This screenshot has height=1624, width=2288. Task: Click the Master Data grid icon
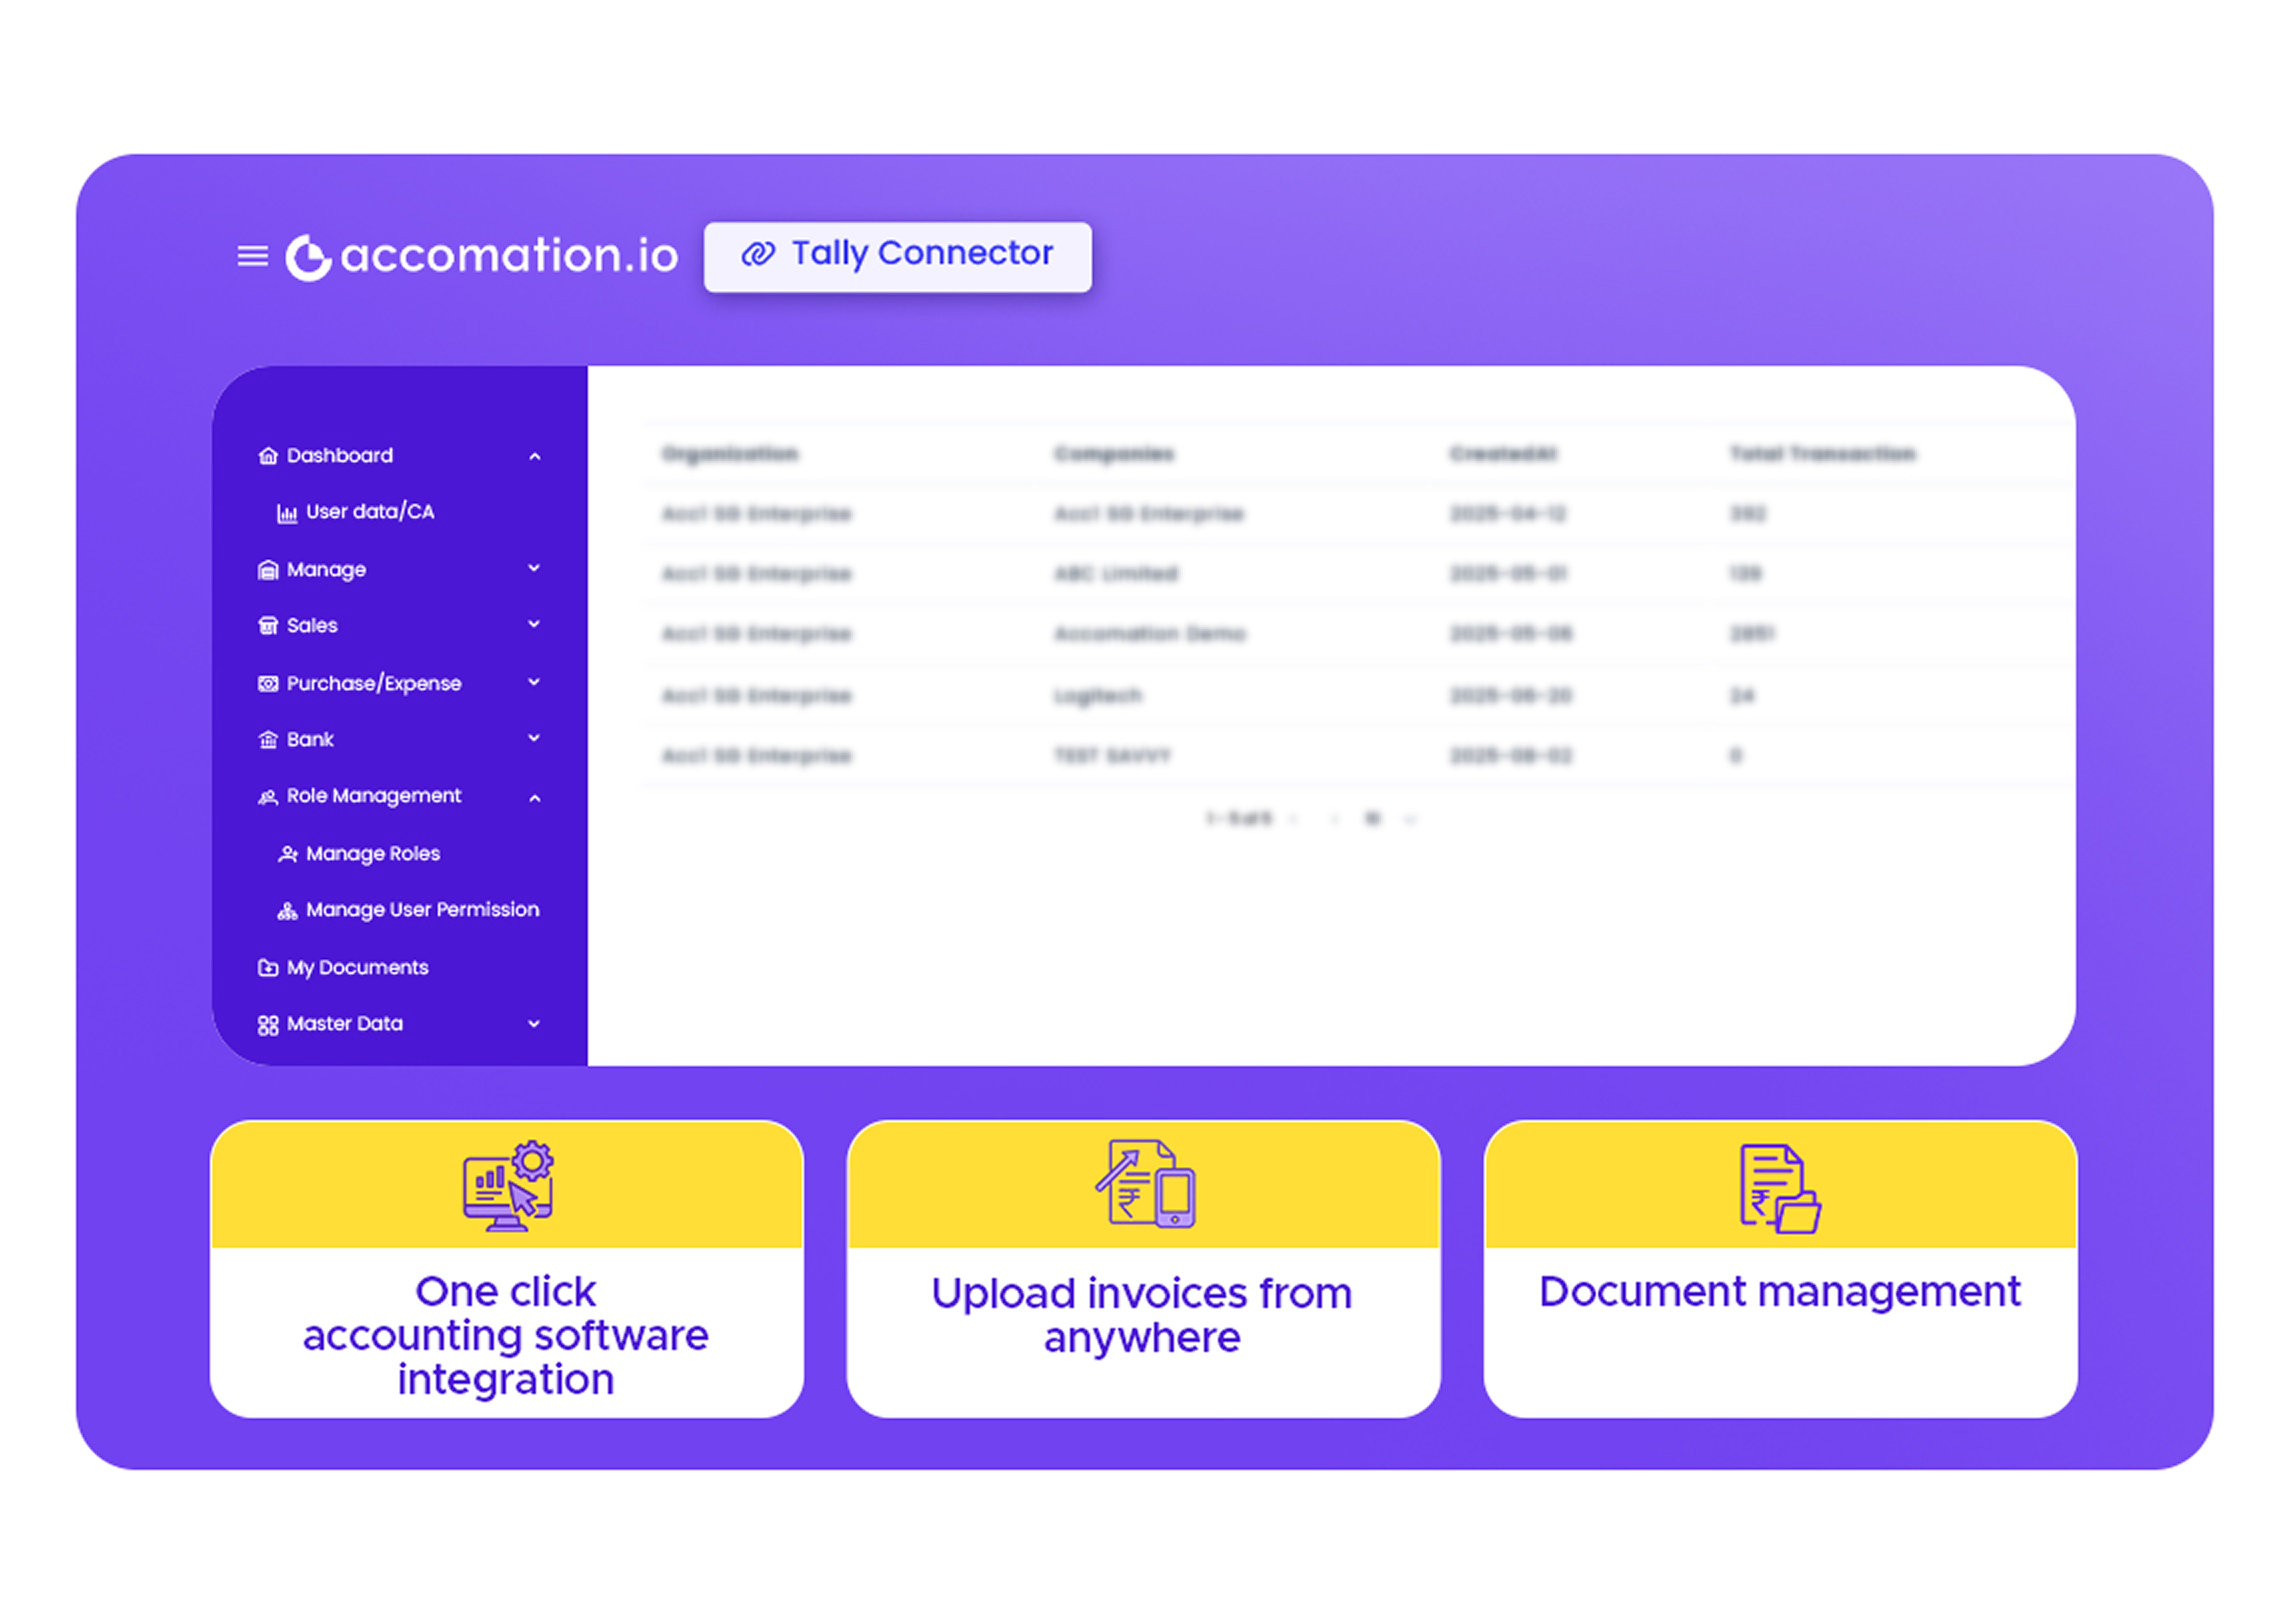click(268, 1025)
